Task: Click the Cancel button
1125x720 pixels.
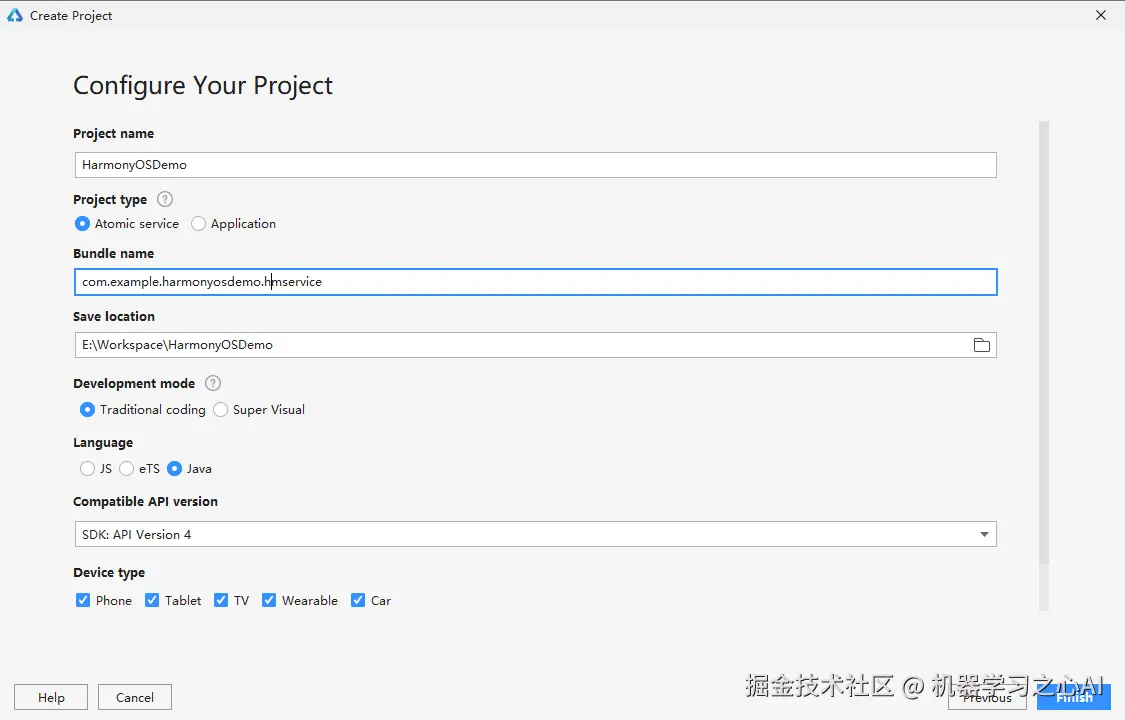Action: click(135, 697)
